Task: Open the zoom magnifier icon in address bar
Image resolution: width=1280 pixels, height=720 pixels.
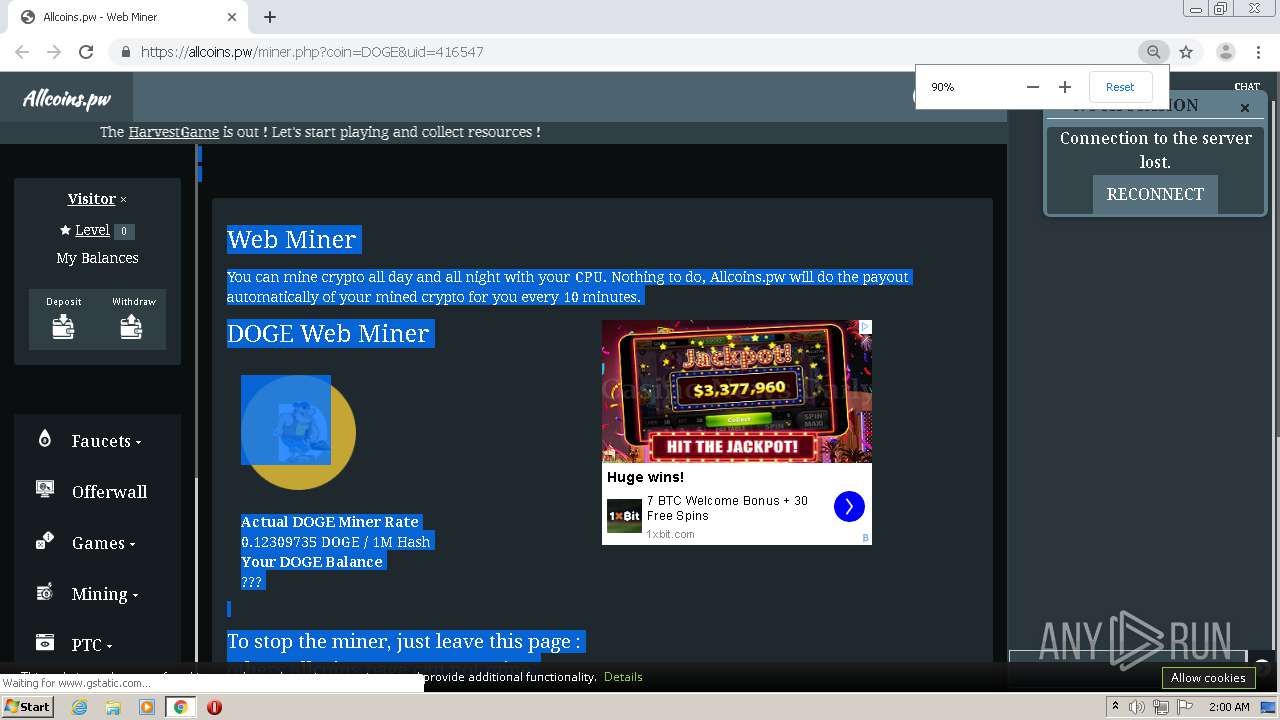Action: (x=1153, y=52)
